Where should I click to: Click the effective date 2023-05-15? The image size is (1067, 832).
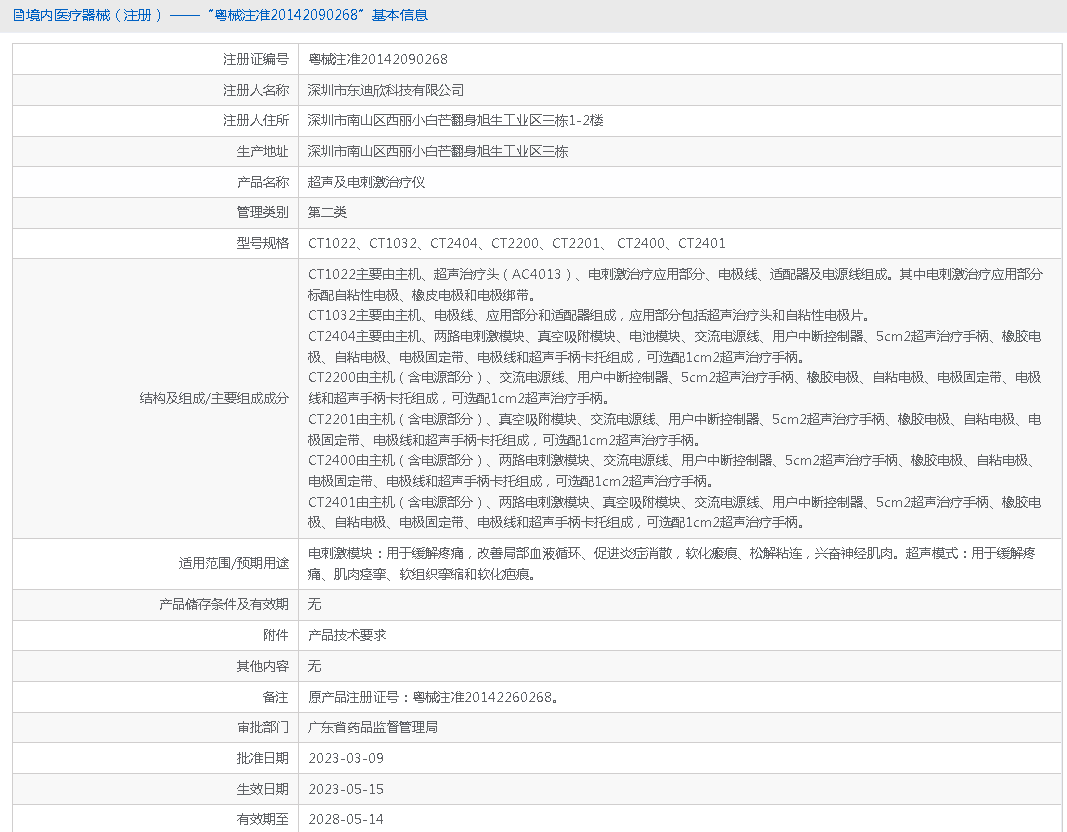pyautogui.click(x=345, y=789)
